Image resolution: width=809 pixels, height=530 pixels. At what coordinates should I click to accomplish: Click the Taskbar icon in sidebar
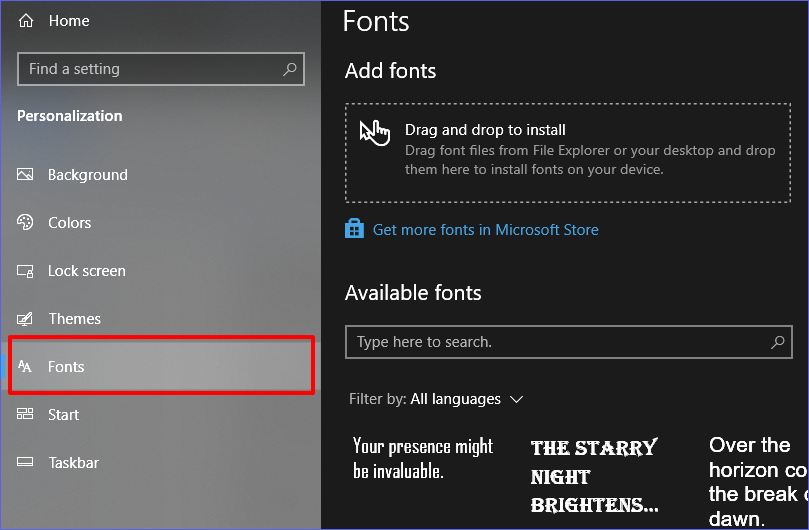[x=25, y=462]
